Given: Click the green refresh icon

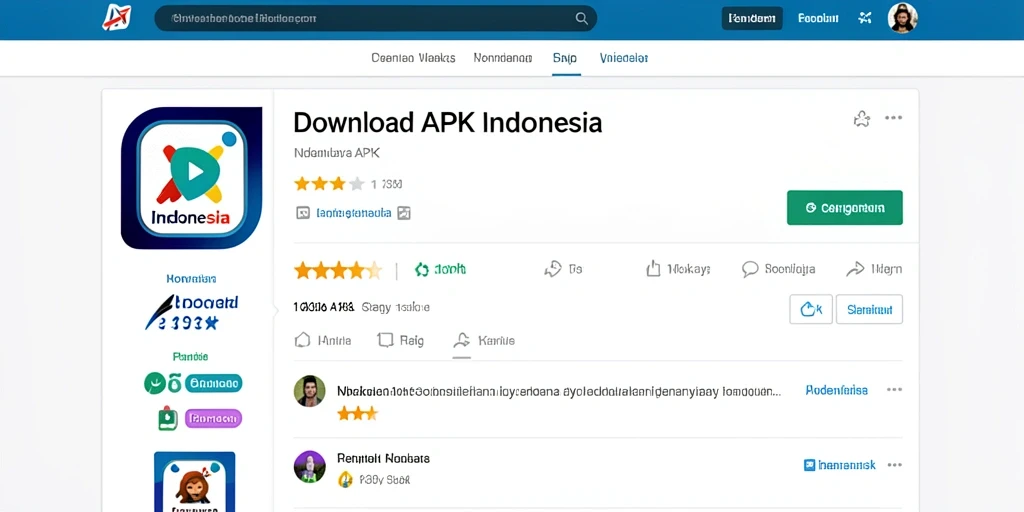Looking at the screenshot, I should [x=422, y=269].
